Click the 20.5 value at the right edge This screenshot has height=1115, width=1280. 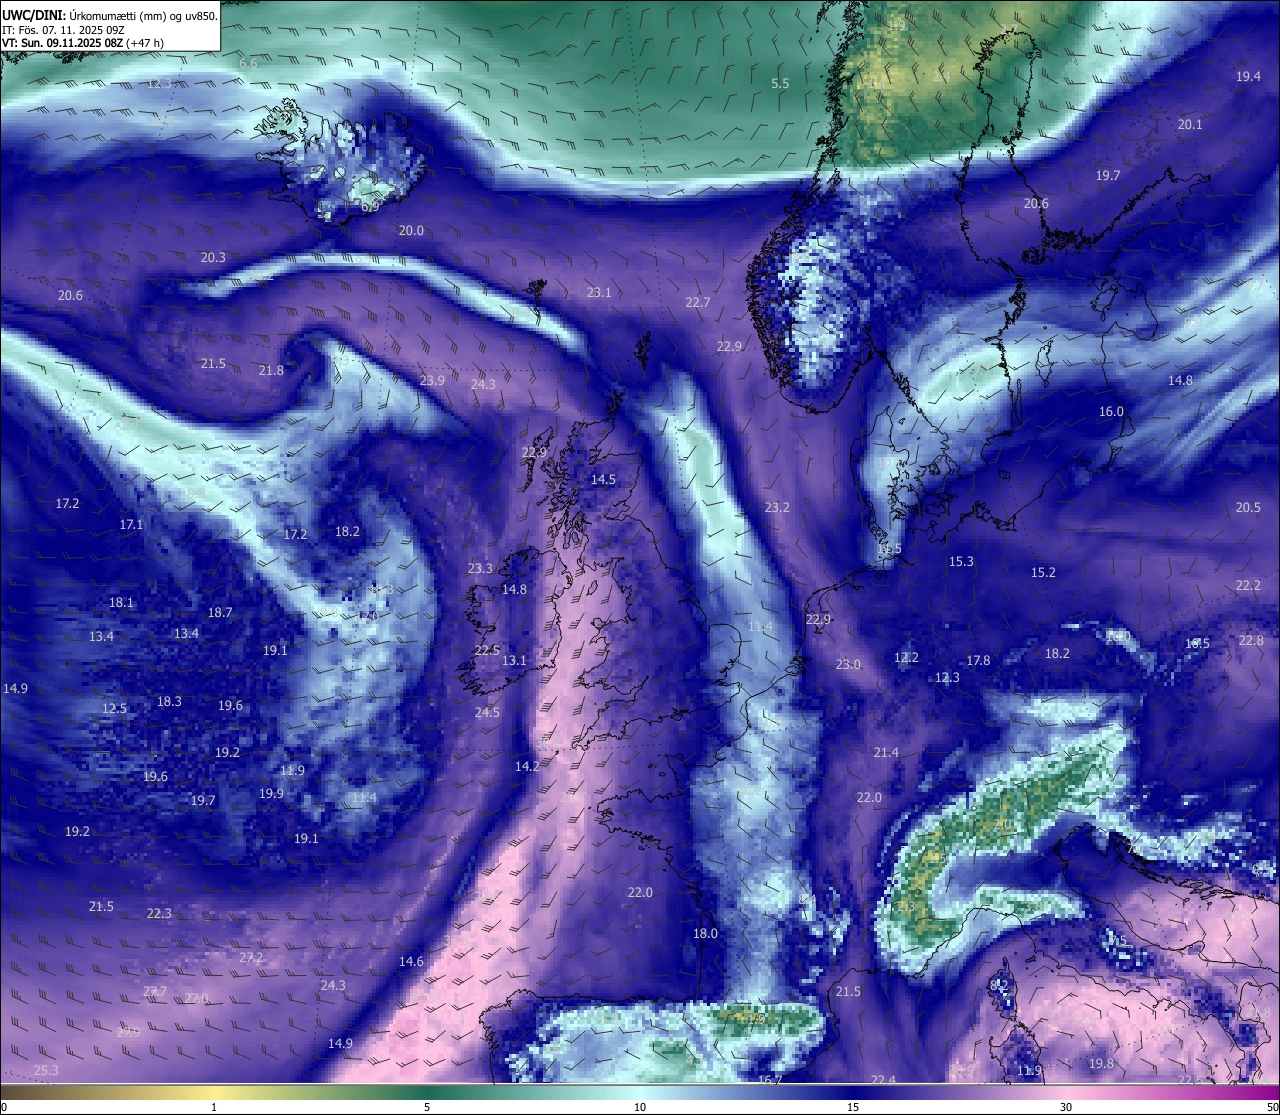(1248, 507)
